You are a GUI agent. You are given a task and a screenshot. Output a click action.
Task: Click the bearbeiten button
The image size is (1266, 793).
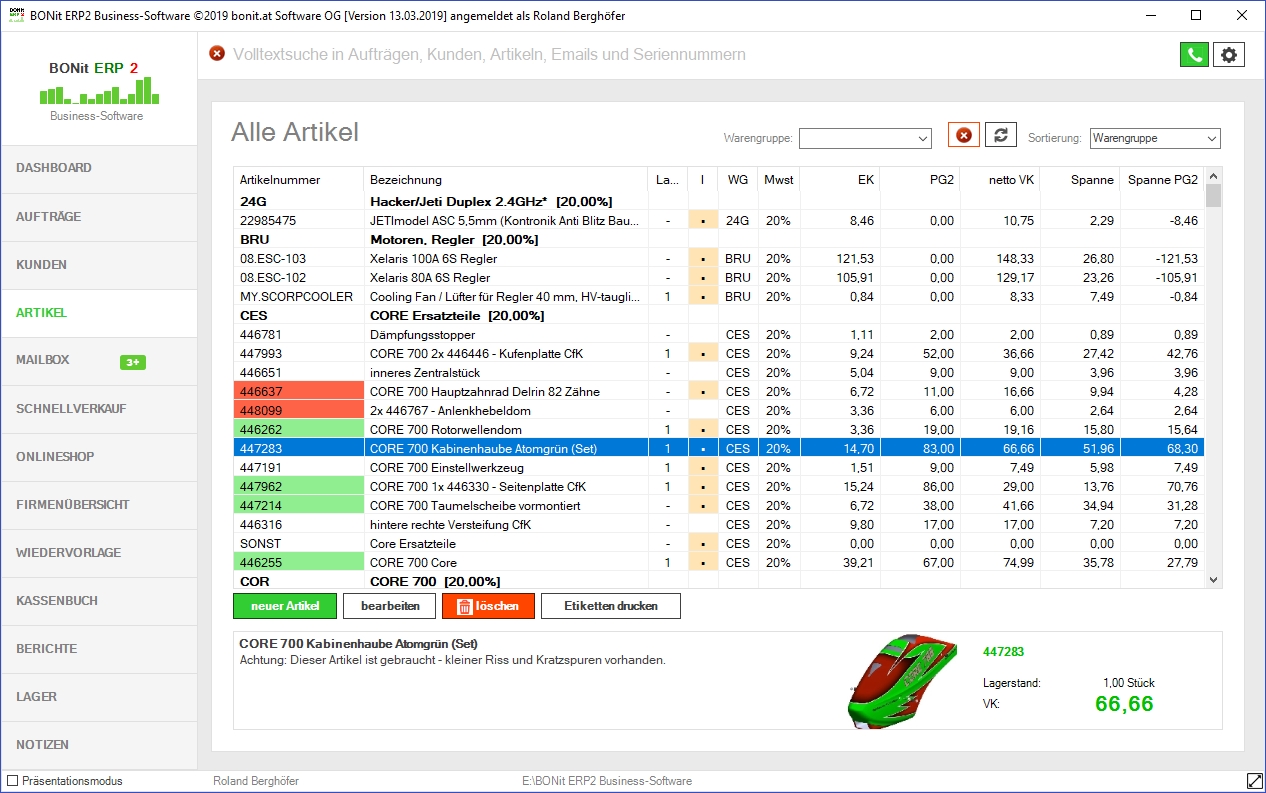tap(391, 606)
